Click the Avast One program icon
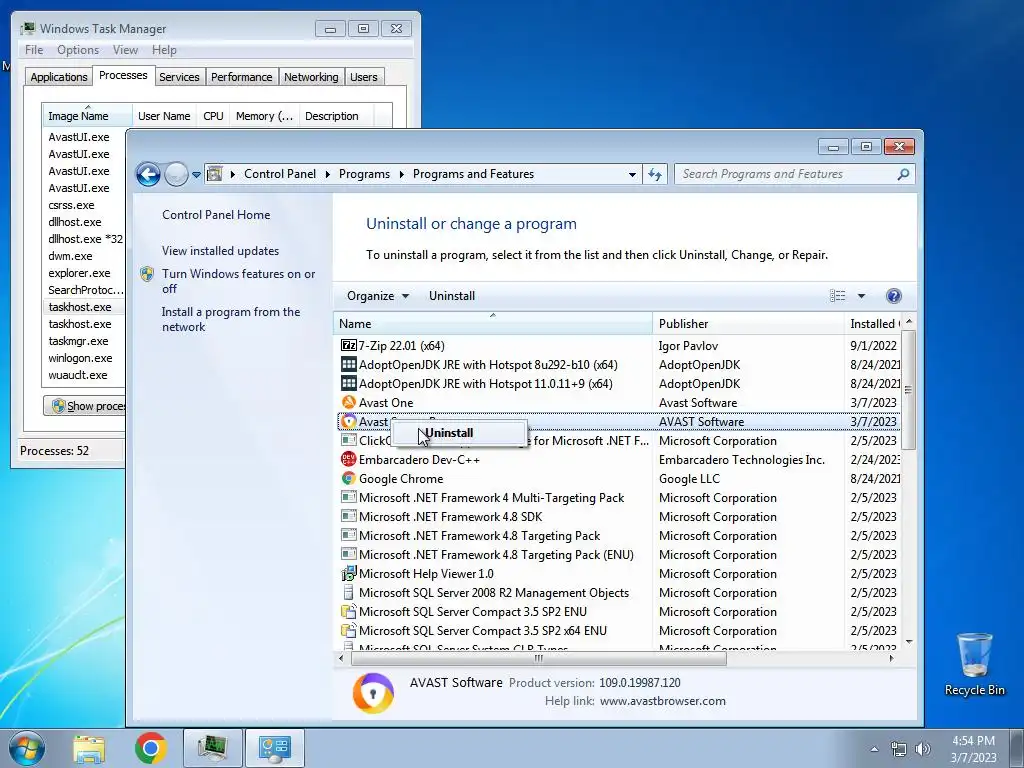This screenshot has height=768, width=1024. point(349,402)
